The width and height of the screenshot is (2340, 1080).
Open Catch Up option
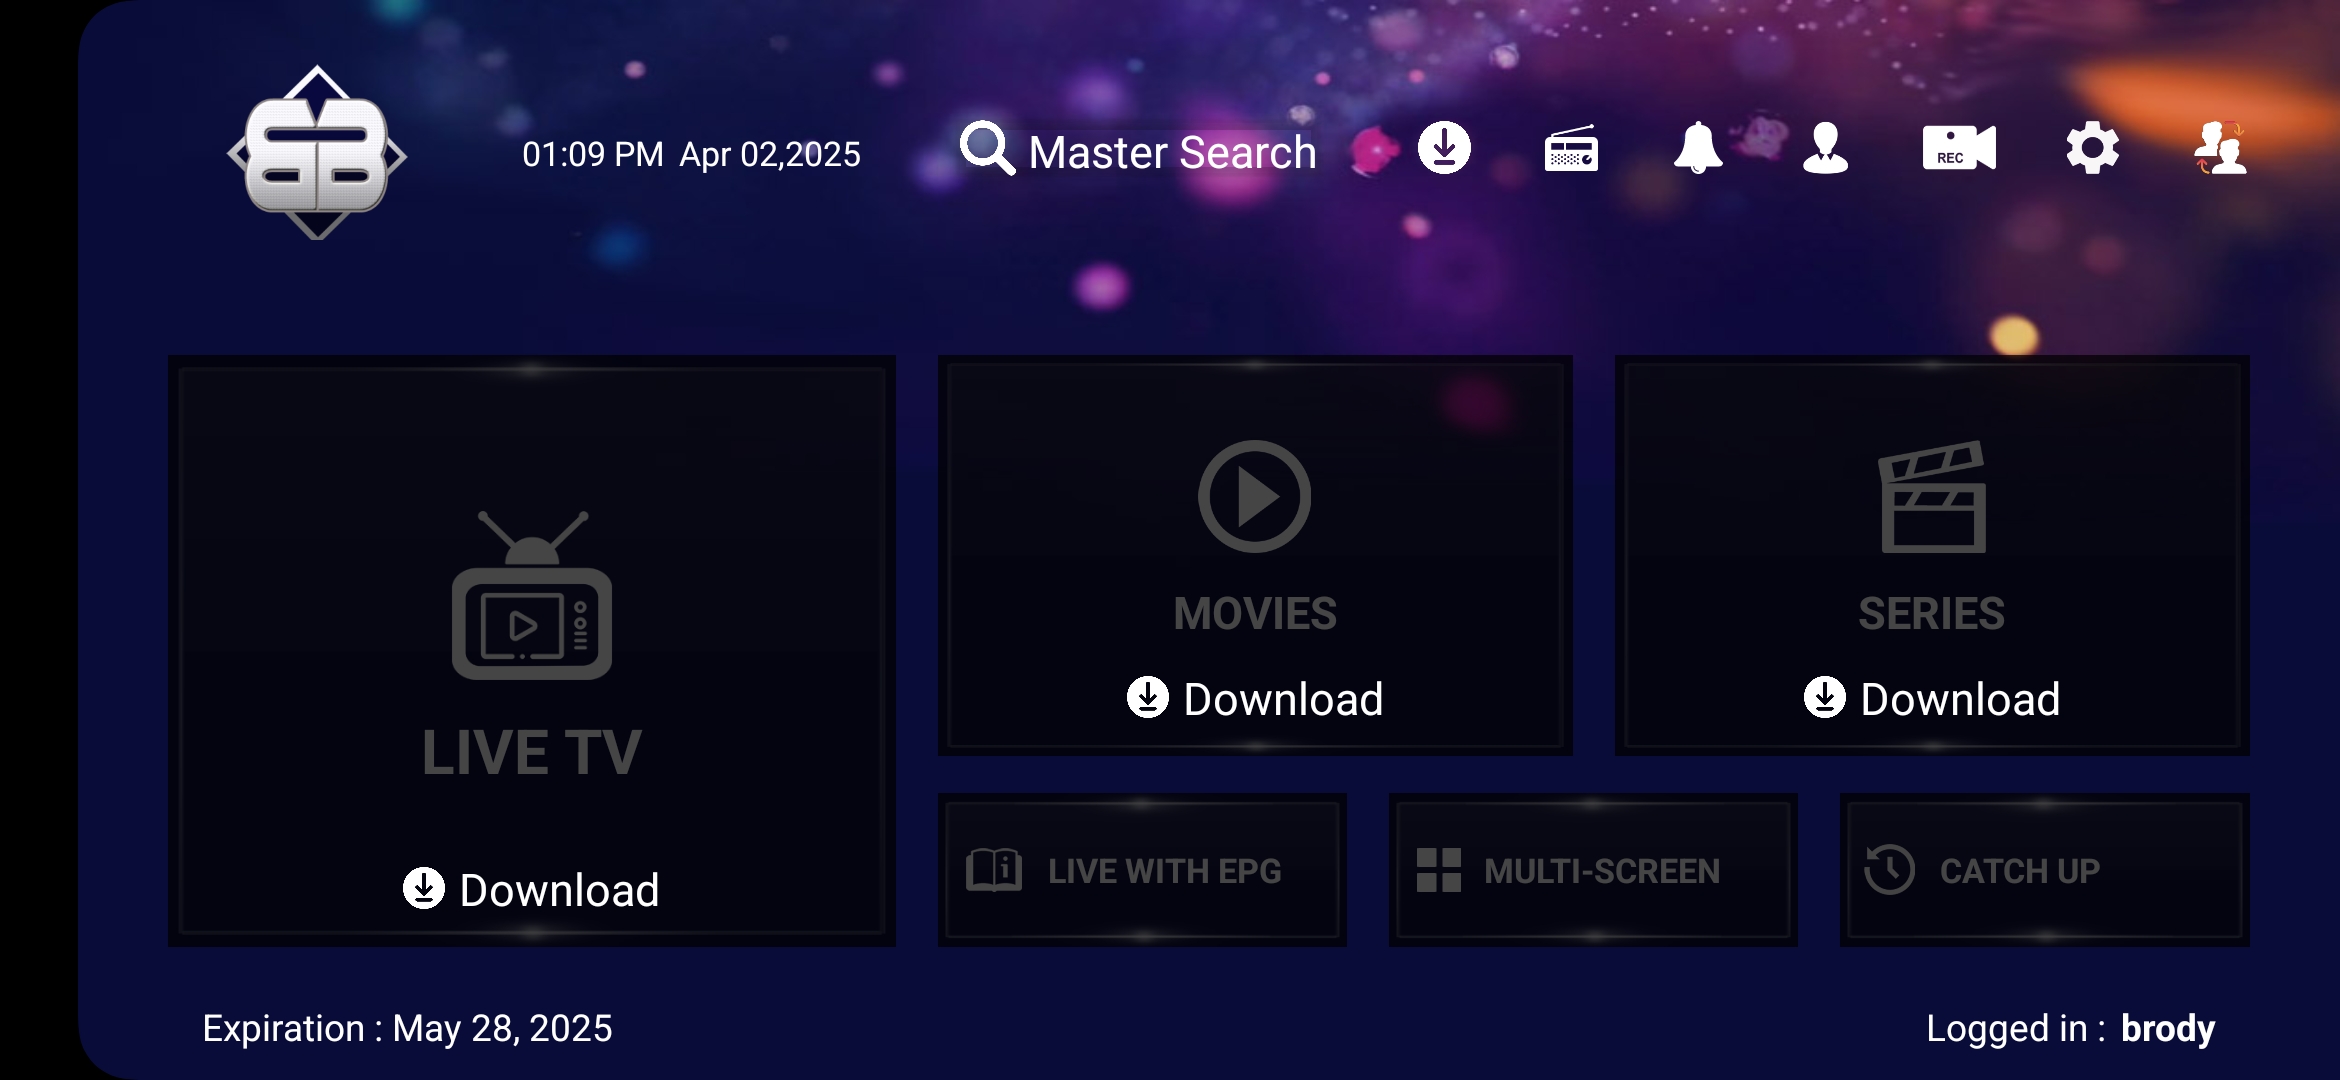[2044, 870]
